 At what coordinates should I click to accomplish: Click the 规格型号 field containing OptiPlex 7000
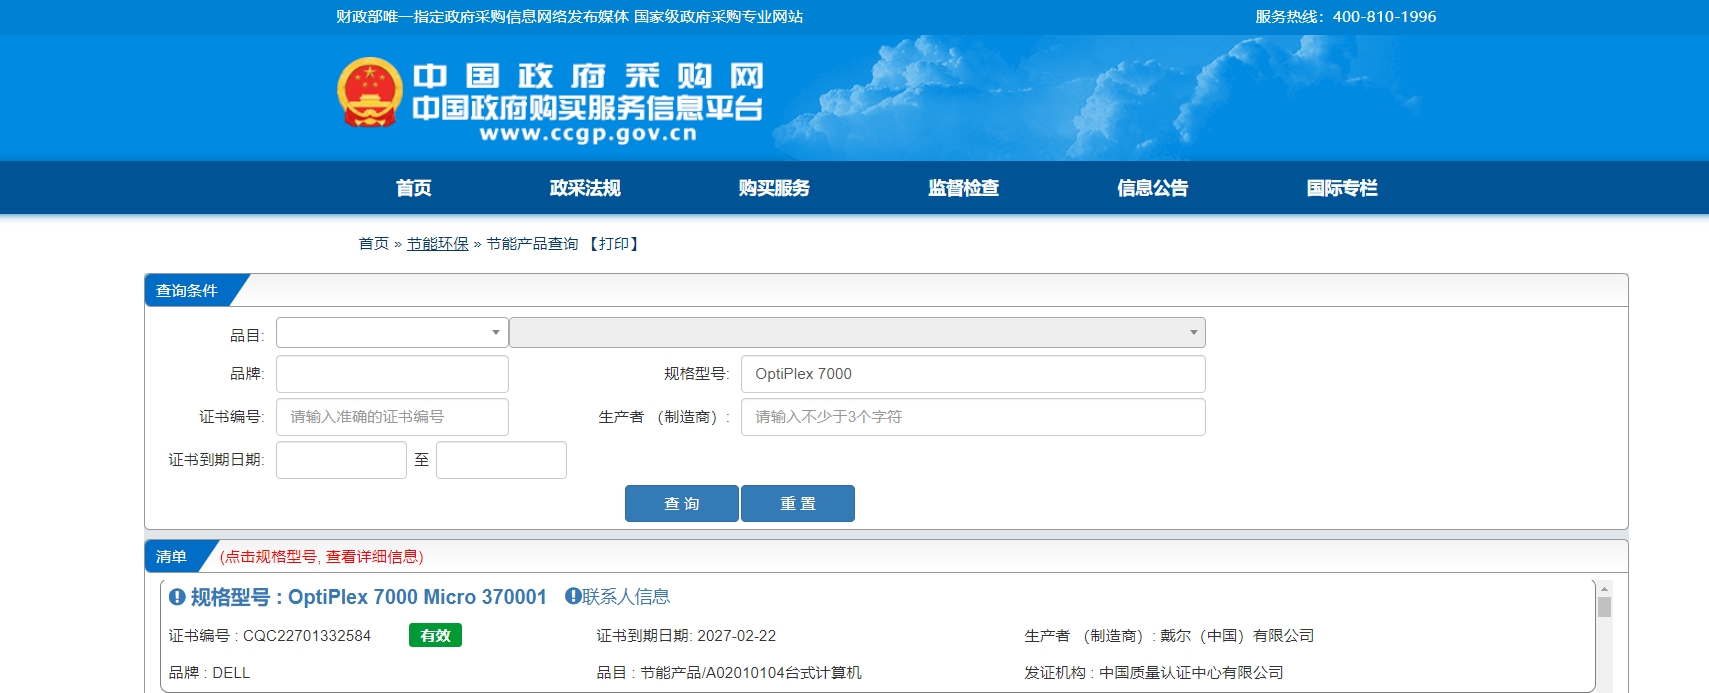973,374
